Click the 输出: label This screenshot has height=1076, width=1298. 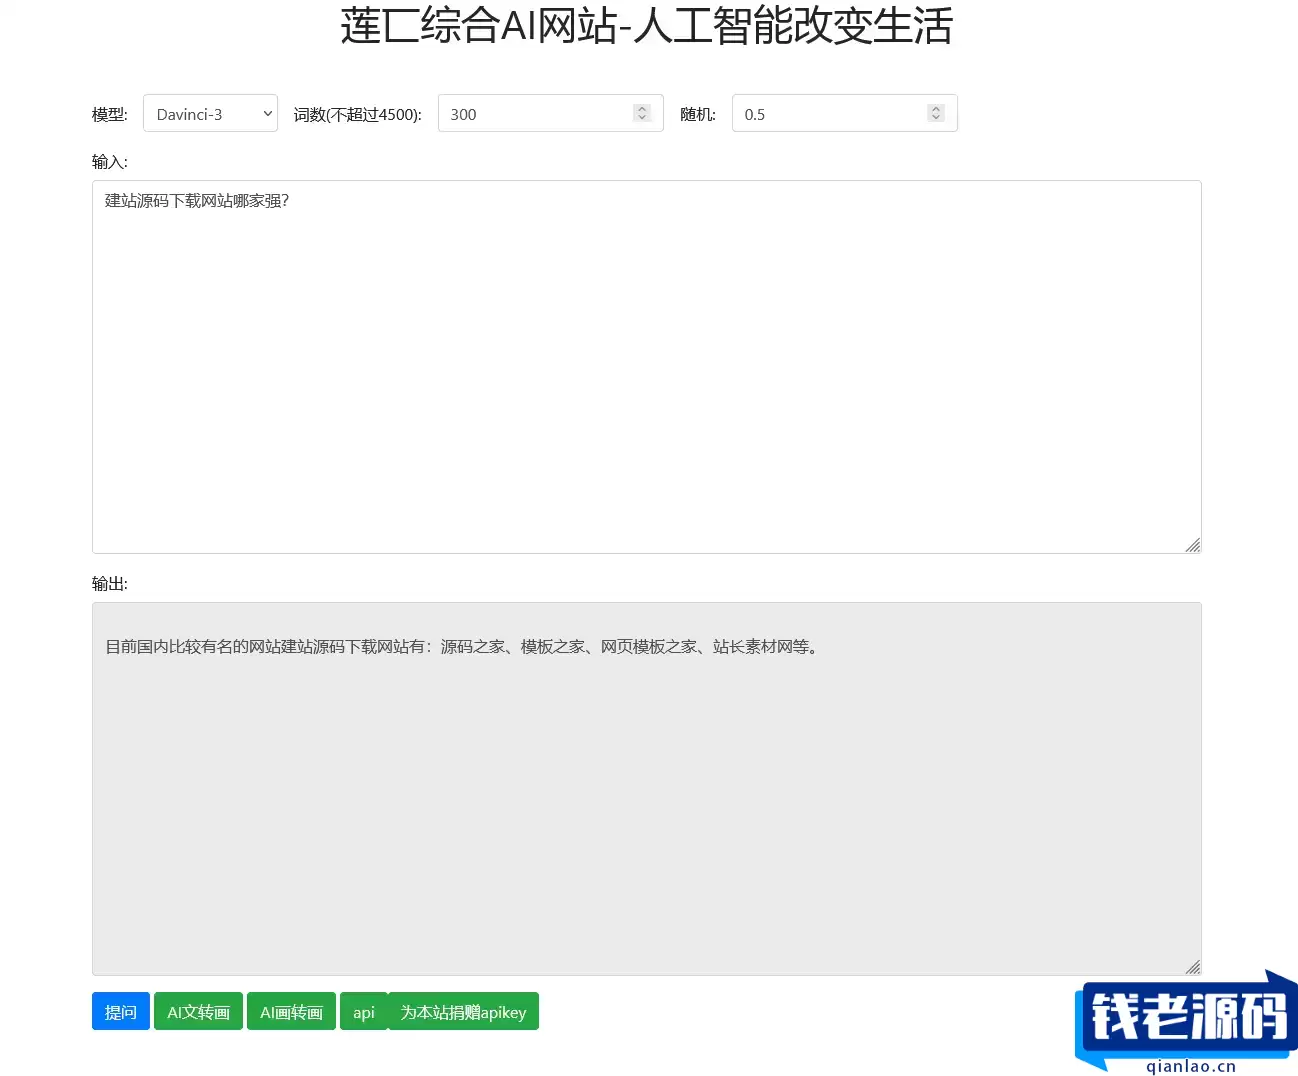pyautogui.click(x=110, y=584)
